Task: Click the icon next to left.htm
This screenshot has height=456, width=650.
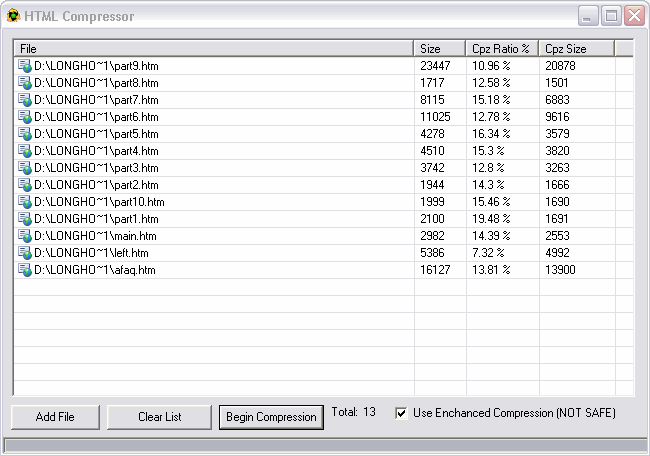Action: pos(25,252)
